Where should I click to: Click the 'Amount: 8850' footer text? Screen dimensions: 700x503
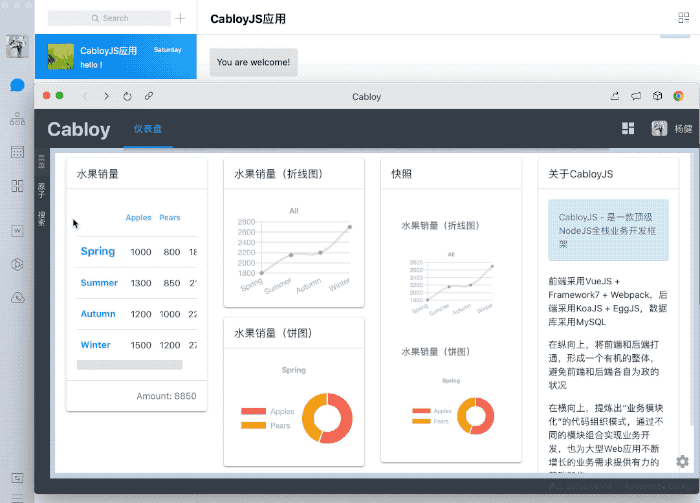[x=167, y=396]
